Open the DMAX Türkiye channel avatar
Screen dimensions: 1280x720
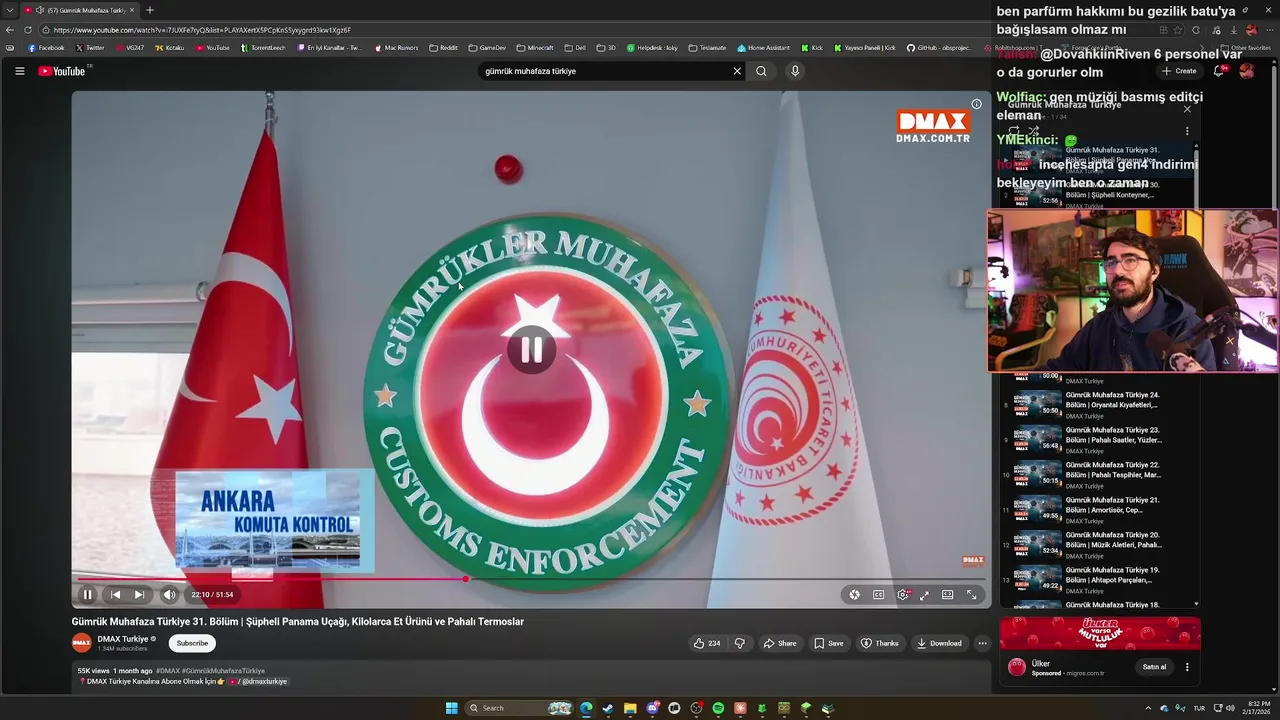[x=82, y=643]
